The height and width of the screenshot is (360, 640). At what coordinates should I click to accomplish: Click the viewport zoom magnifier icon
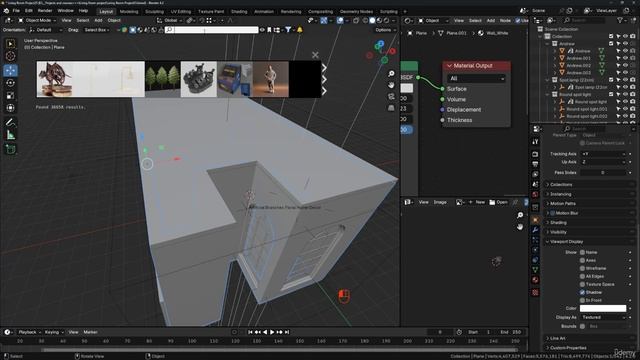[391, 74]
